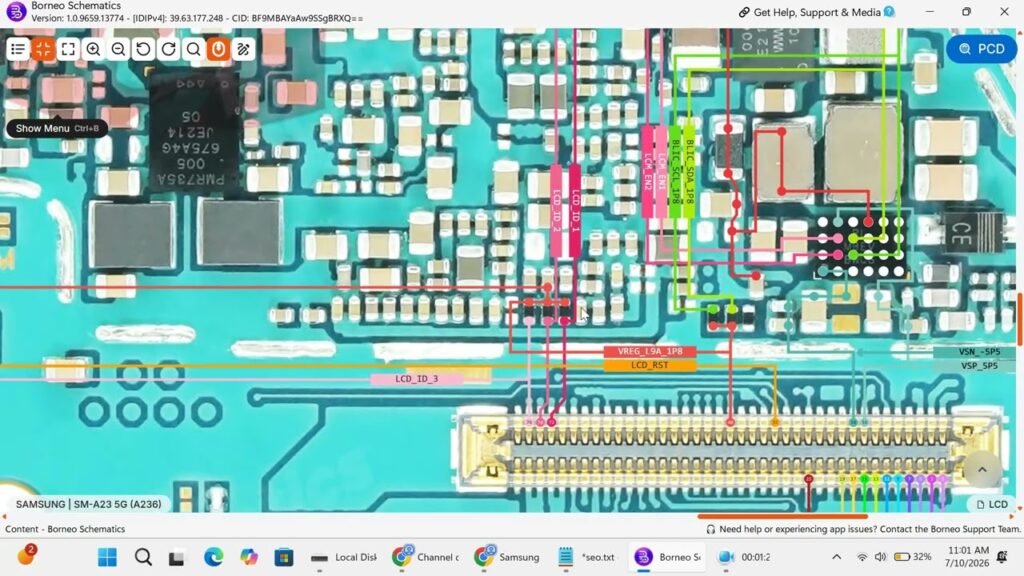Select the draw annotation pencil tool
Screen dimensions: 1024x576
point(244,49)
